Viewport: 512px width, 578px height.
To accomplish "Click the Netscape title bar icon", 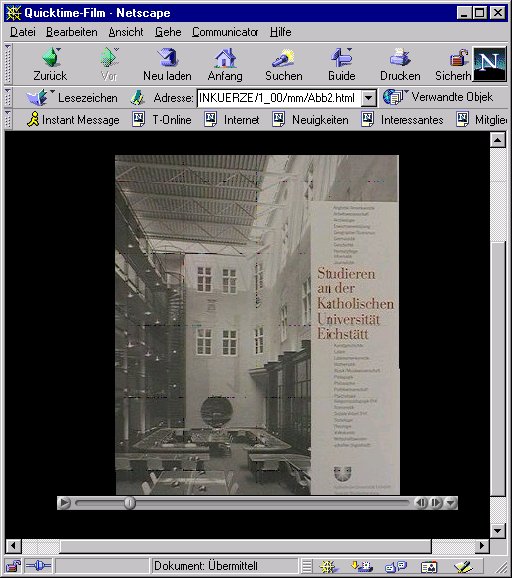I will [x=14, y=13].
